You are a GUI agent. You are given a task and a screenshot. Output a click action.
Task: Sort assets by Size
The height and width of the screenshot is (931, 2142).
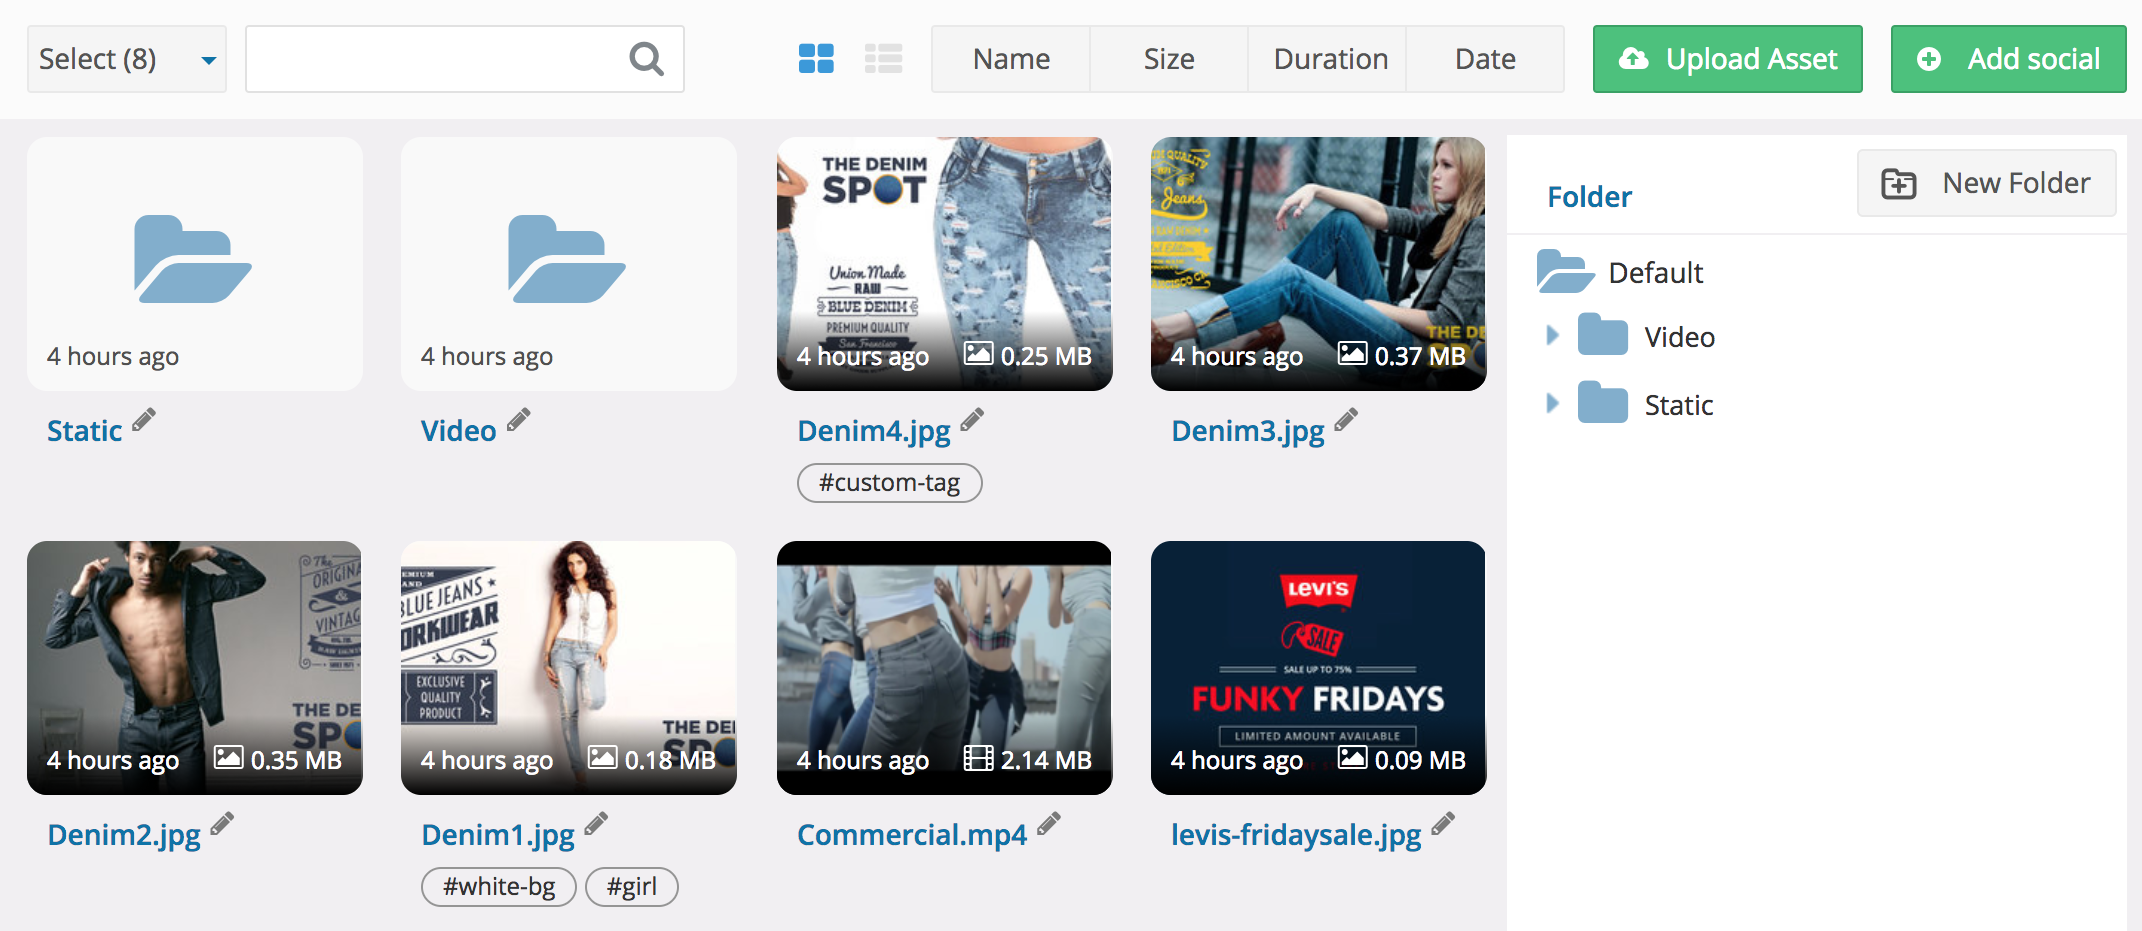(x=1169, y=59)
